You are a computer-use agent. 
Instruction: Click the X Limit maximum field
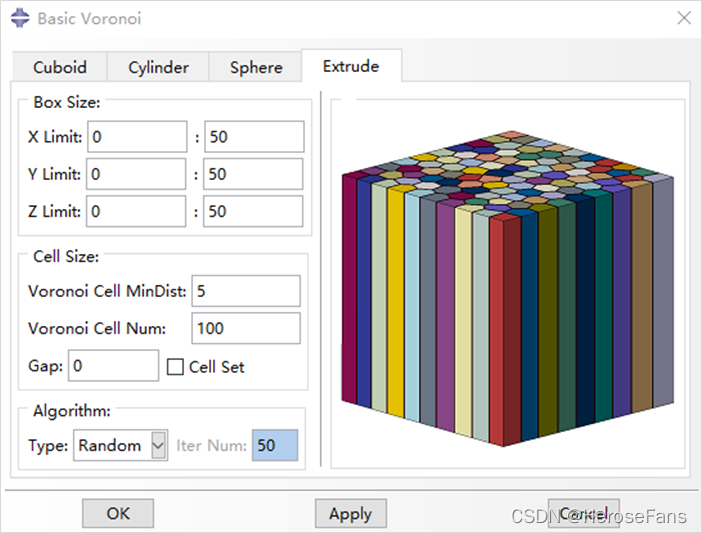pos(254,136)
